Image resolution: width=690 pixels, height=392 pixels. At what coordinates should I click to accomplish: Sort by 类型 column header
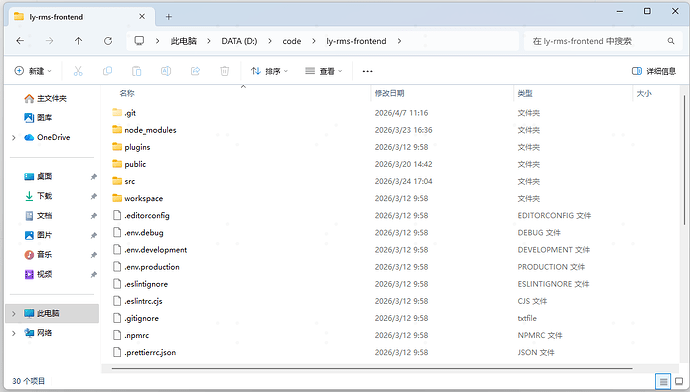(x=525, y=93)
